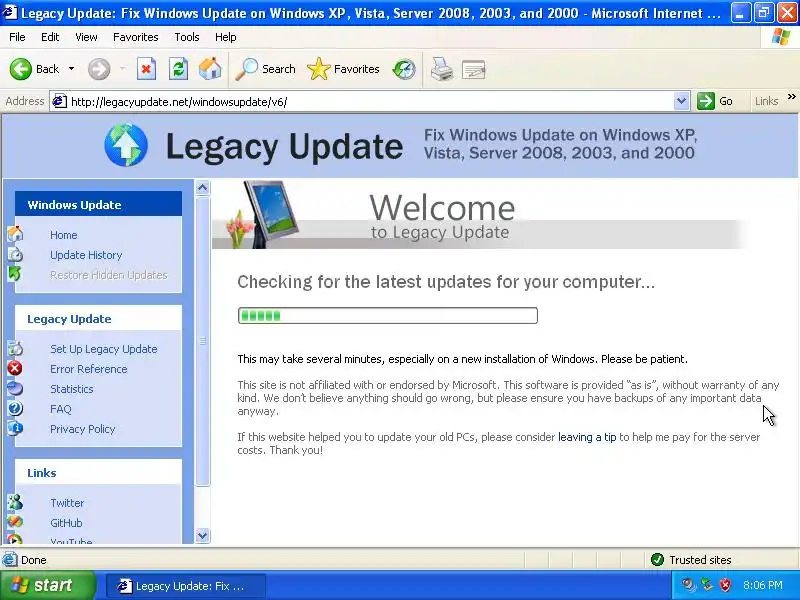The width and height of the screenshot is (800, 600).
Task: Open the History clock icon in toolbar
Action: 404,69
